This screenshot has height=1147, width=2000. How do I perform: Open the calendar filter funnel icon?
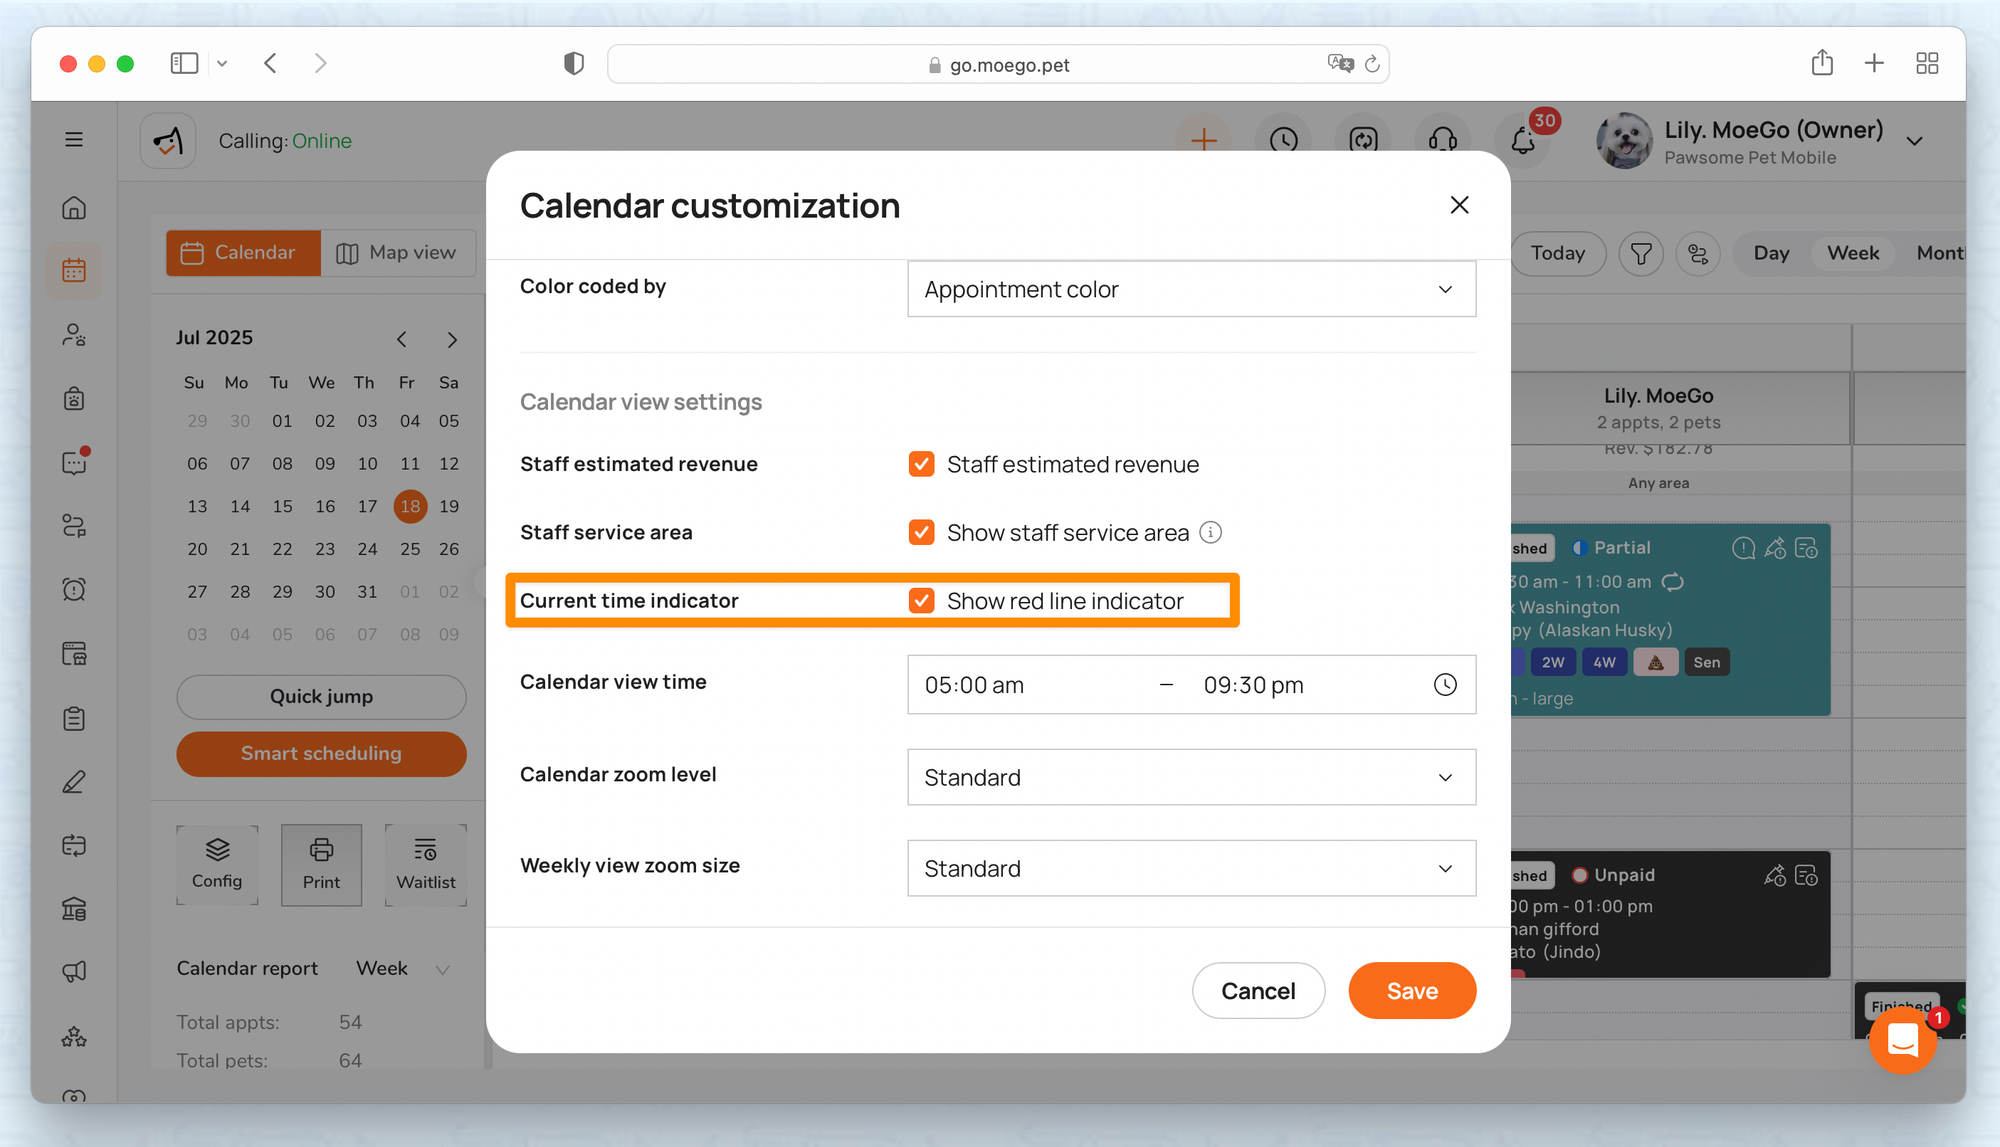point(1641,254)
